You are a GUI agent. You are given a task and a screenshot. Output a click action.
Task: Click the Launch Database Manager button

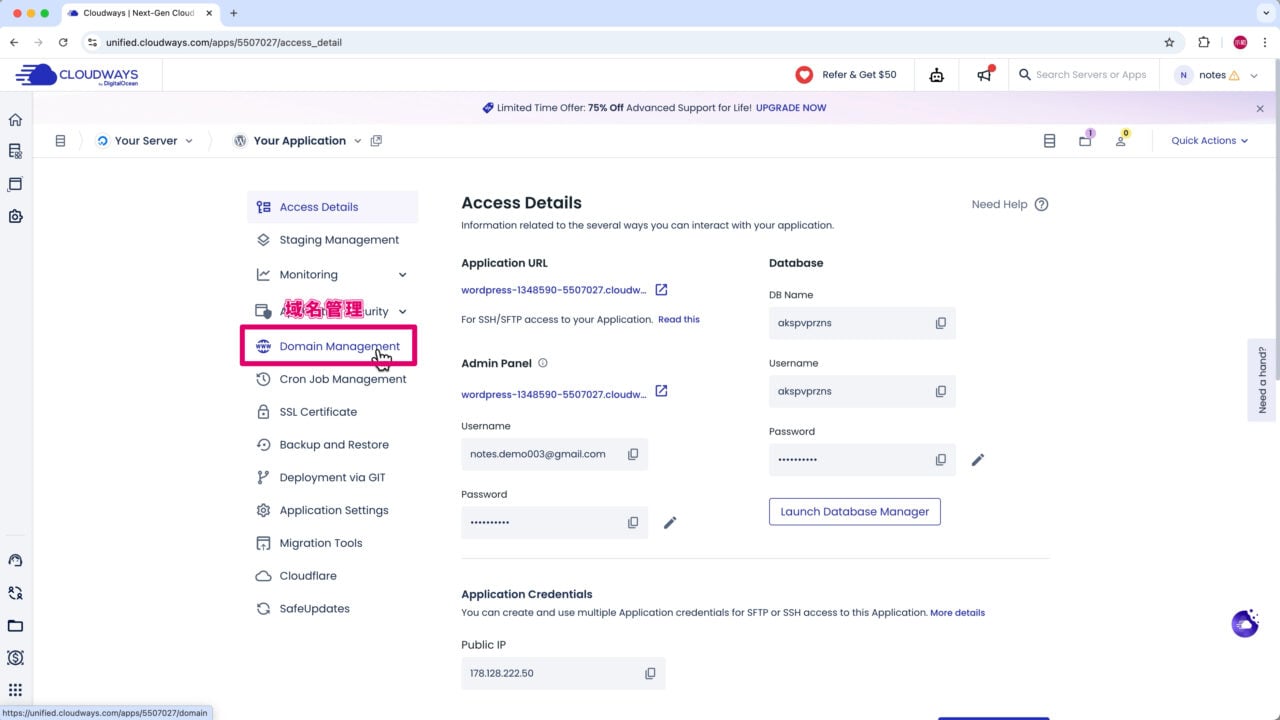854,511
